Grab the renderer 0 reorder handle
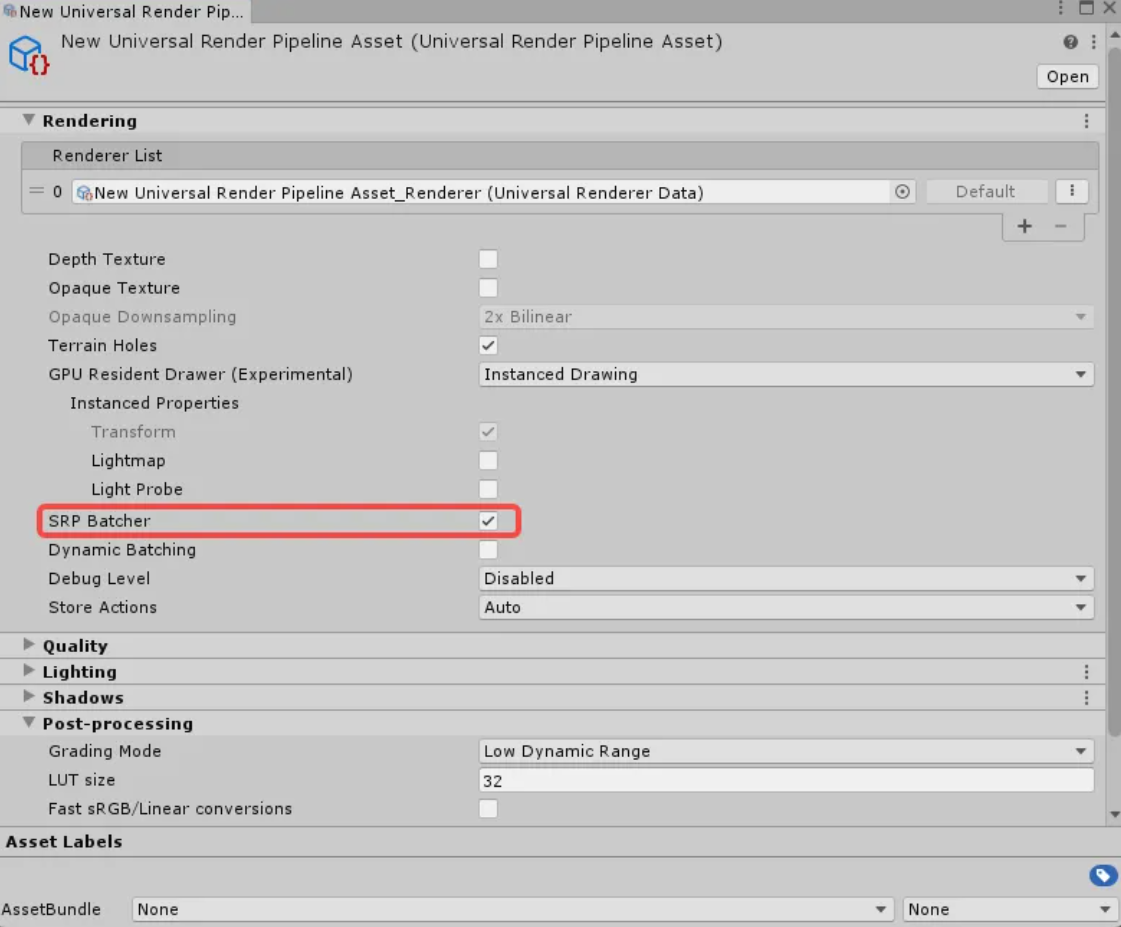1121x927 pixels. (x=36, y=192)
